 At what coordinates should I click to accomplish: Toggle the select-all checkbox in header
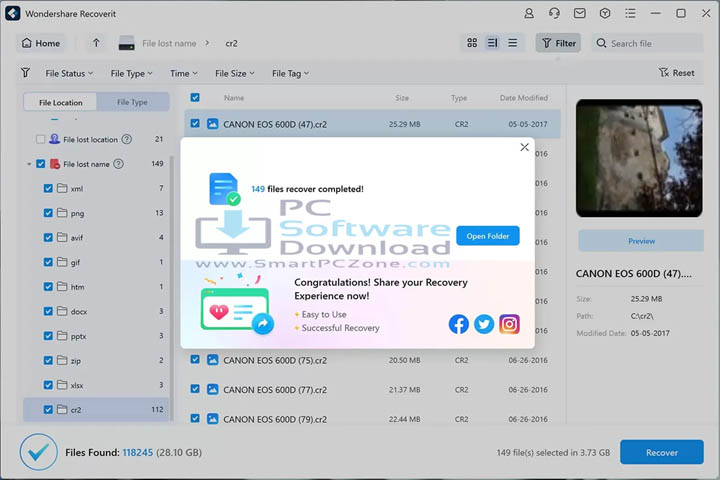195,97
